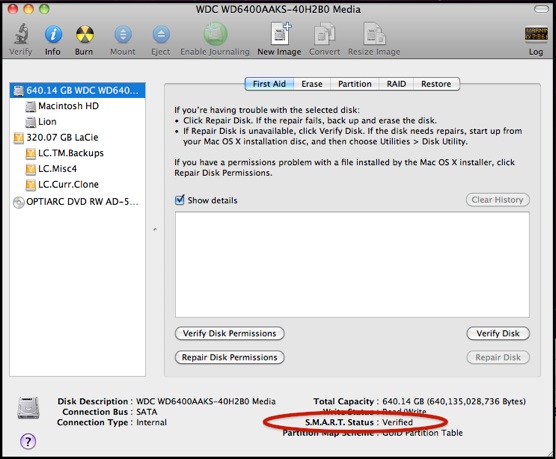Click the Verify Disk button
The height and width of the screenshot is (459, 556).
[x=498, y=333]
